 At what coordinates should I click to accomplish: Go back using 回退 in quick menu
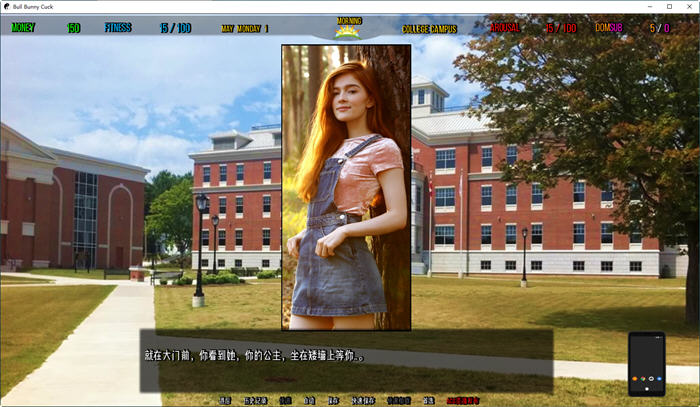[225, 400]
